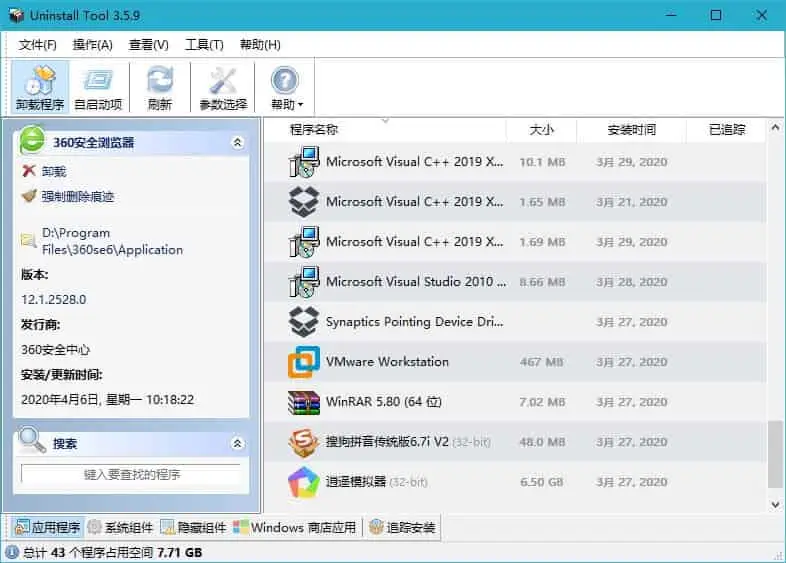
Task: Click the vertical scrollbar thumb
Action: tap(775, 454)
